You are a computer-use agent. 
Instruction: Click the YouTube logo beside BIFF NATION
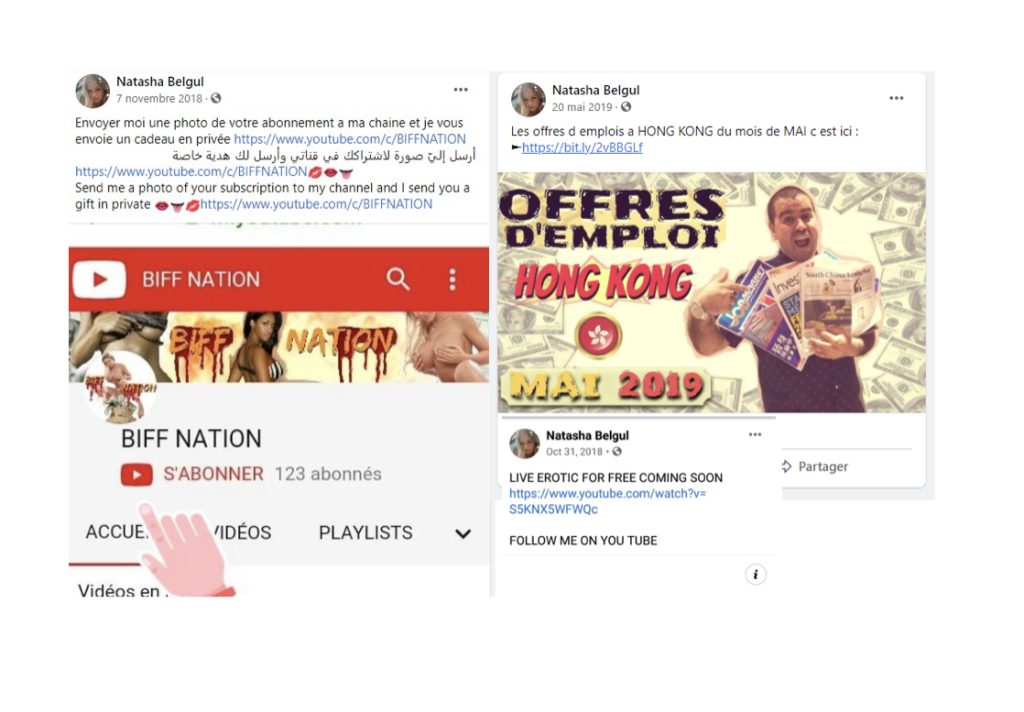[99, 280]
